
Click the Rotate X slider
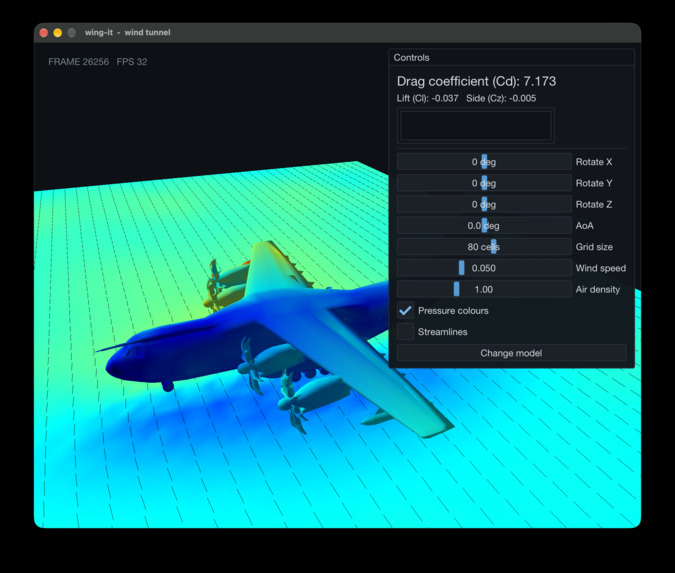[x=484, y=162]
